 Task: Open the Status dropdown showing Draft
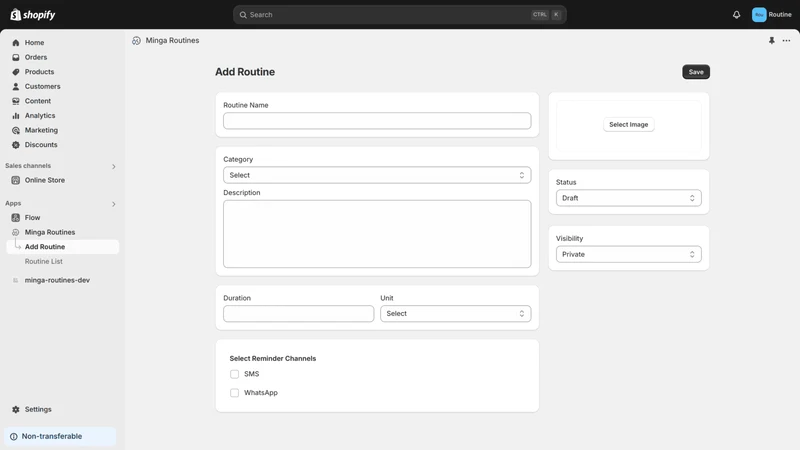click(629, 198)
